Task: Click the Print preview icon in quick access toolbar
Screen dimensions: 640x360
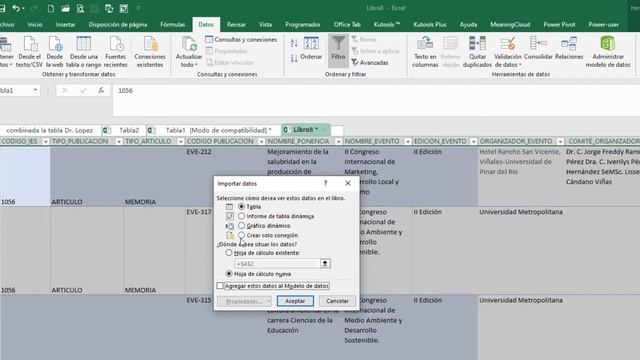Action: (80, 8)
